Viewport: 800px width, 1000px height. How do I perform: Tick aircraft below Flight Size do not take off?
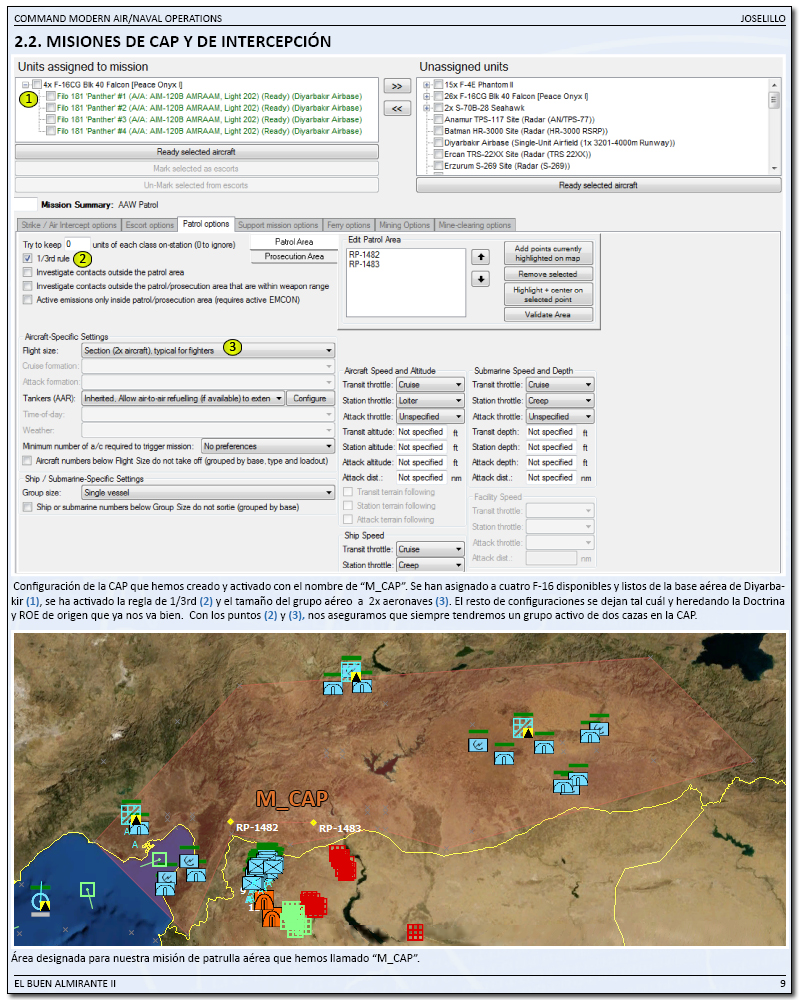[27, 460]
